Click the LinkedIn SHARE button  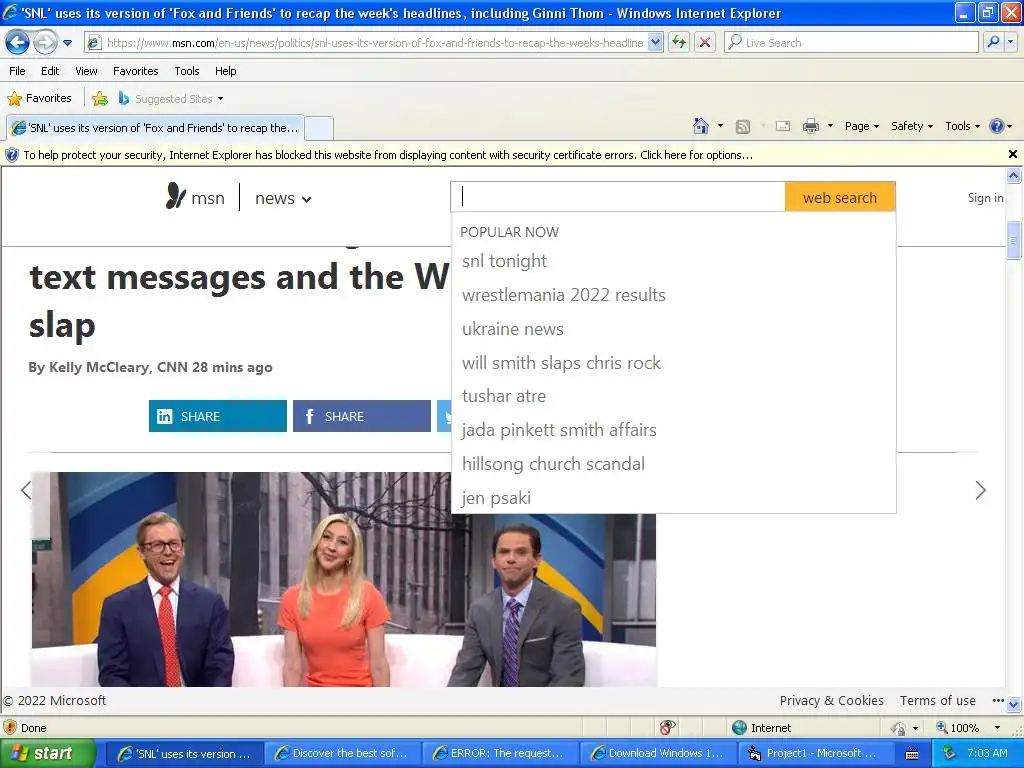(x=217, y=416)
